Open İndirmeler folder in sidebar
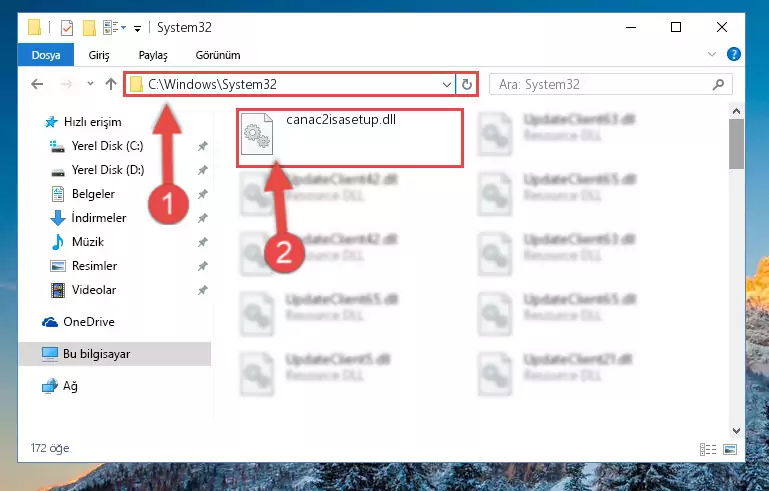Viewport: 769px width, 491px height. (x=88, y=217)
